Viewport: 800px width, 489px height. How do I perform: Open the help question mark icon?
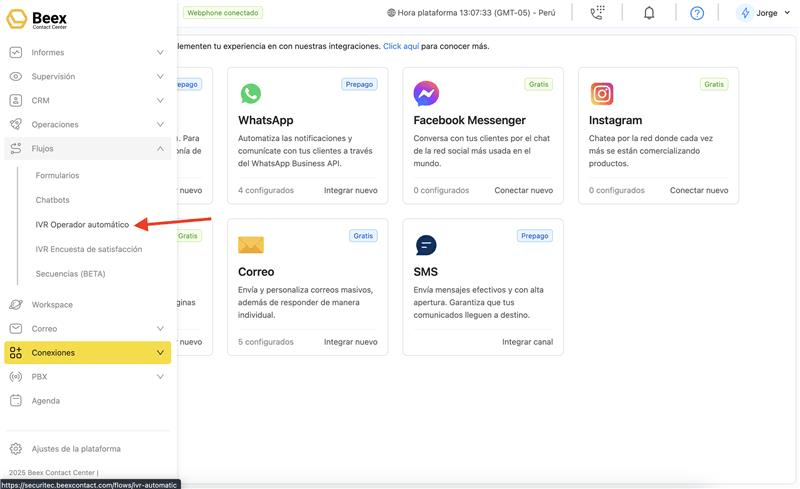[697, 13]
